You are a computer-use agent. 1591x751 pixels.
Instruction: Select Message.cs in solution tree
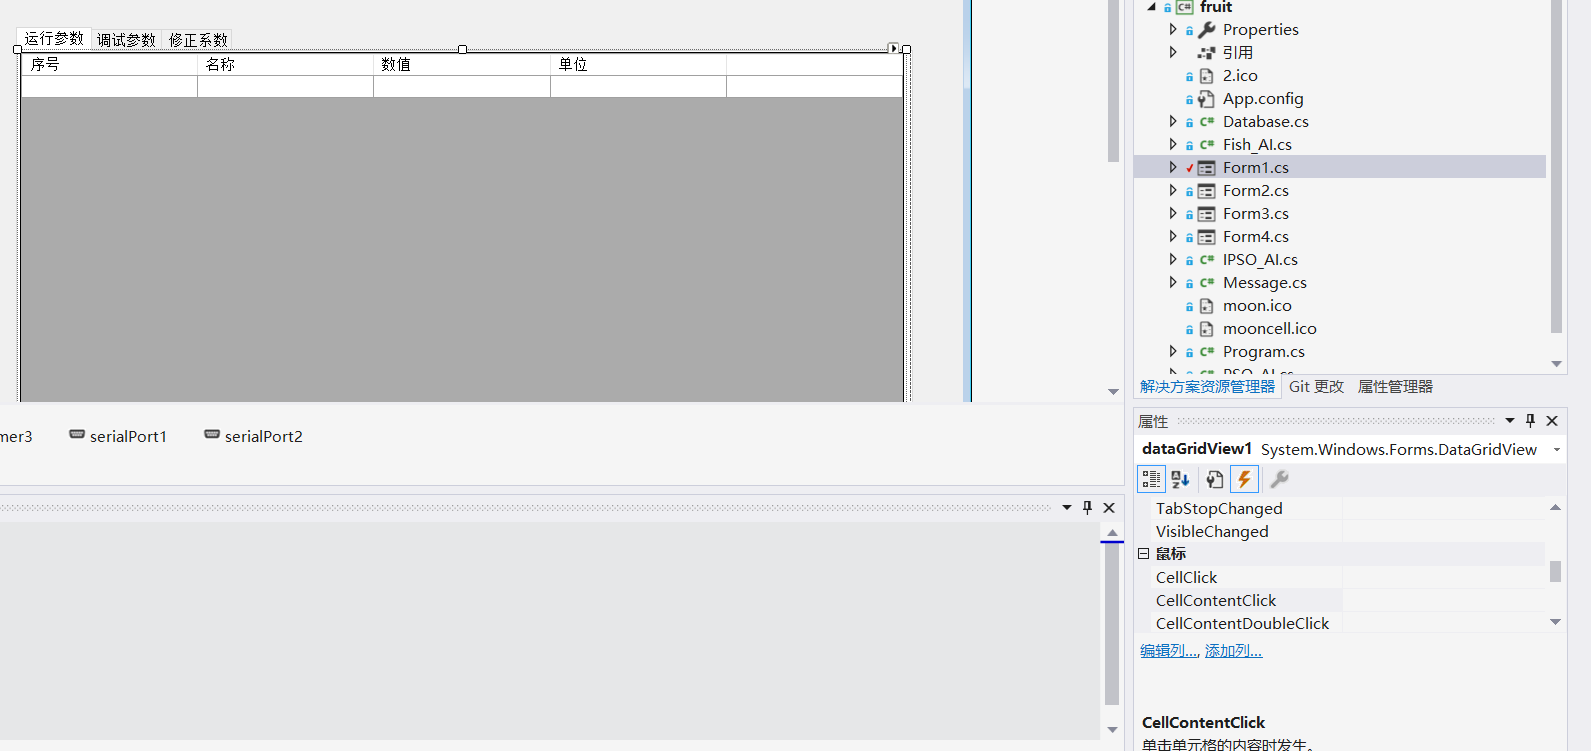coord(1264,283)
